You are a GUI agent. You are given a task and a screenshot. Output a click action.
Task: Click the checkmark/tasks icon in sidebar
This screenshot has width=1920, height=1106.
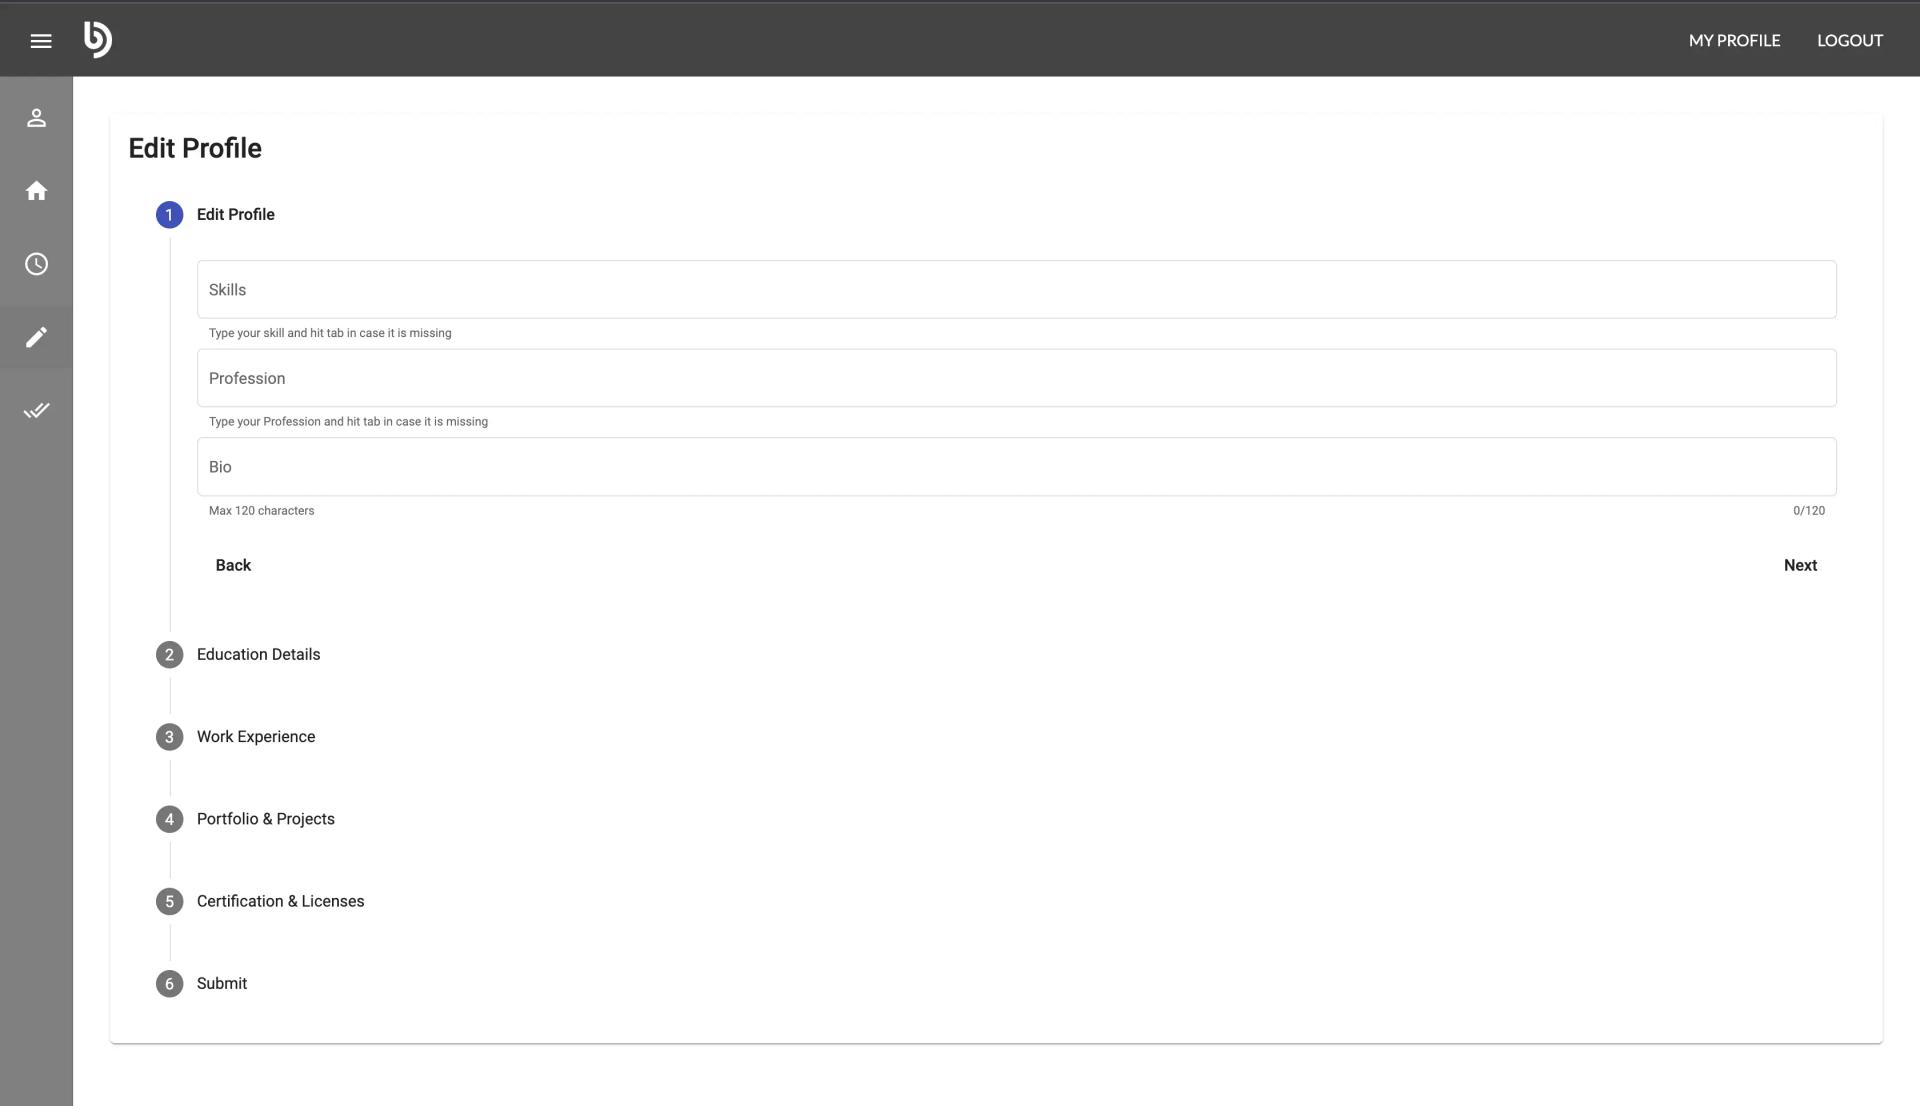[x=36, y=409]
